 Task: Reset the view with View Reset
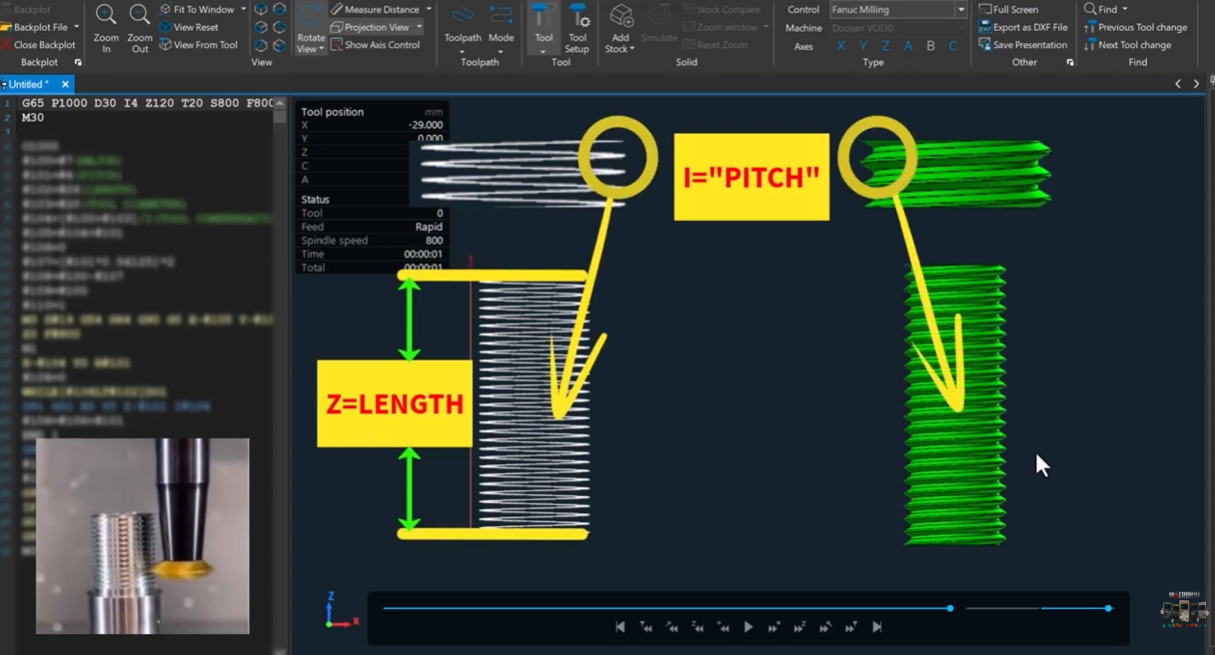pos(189,27)
